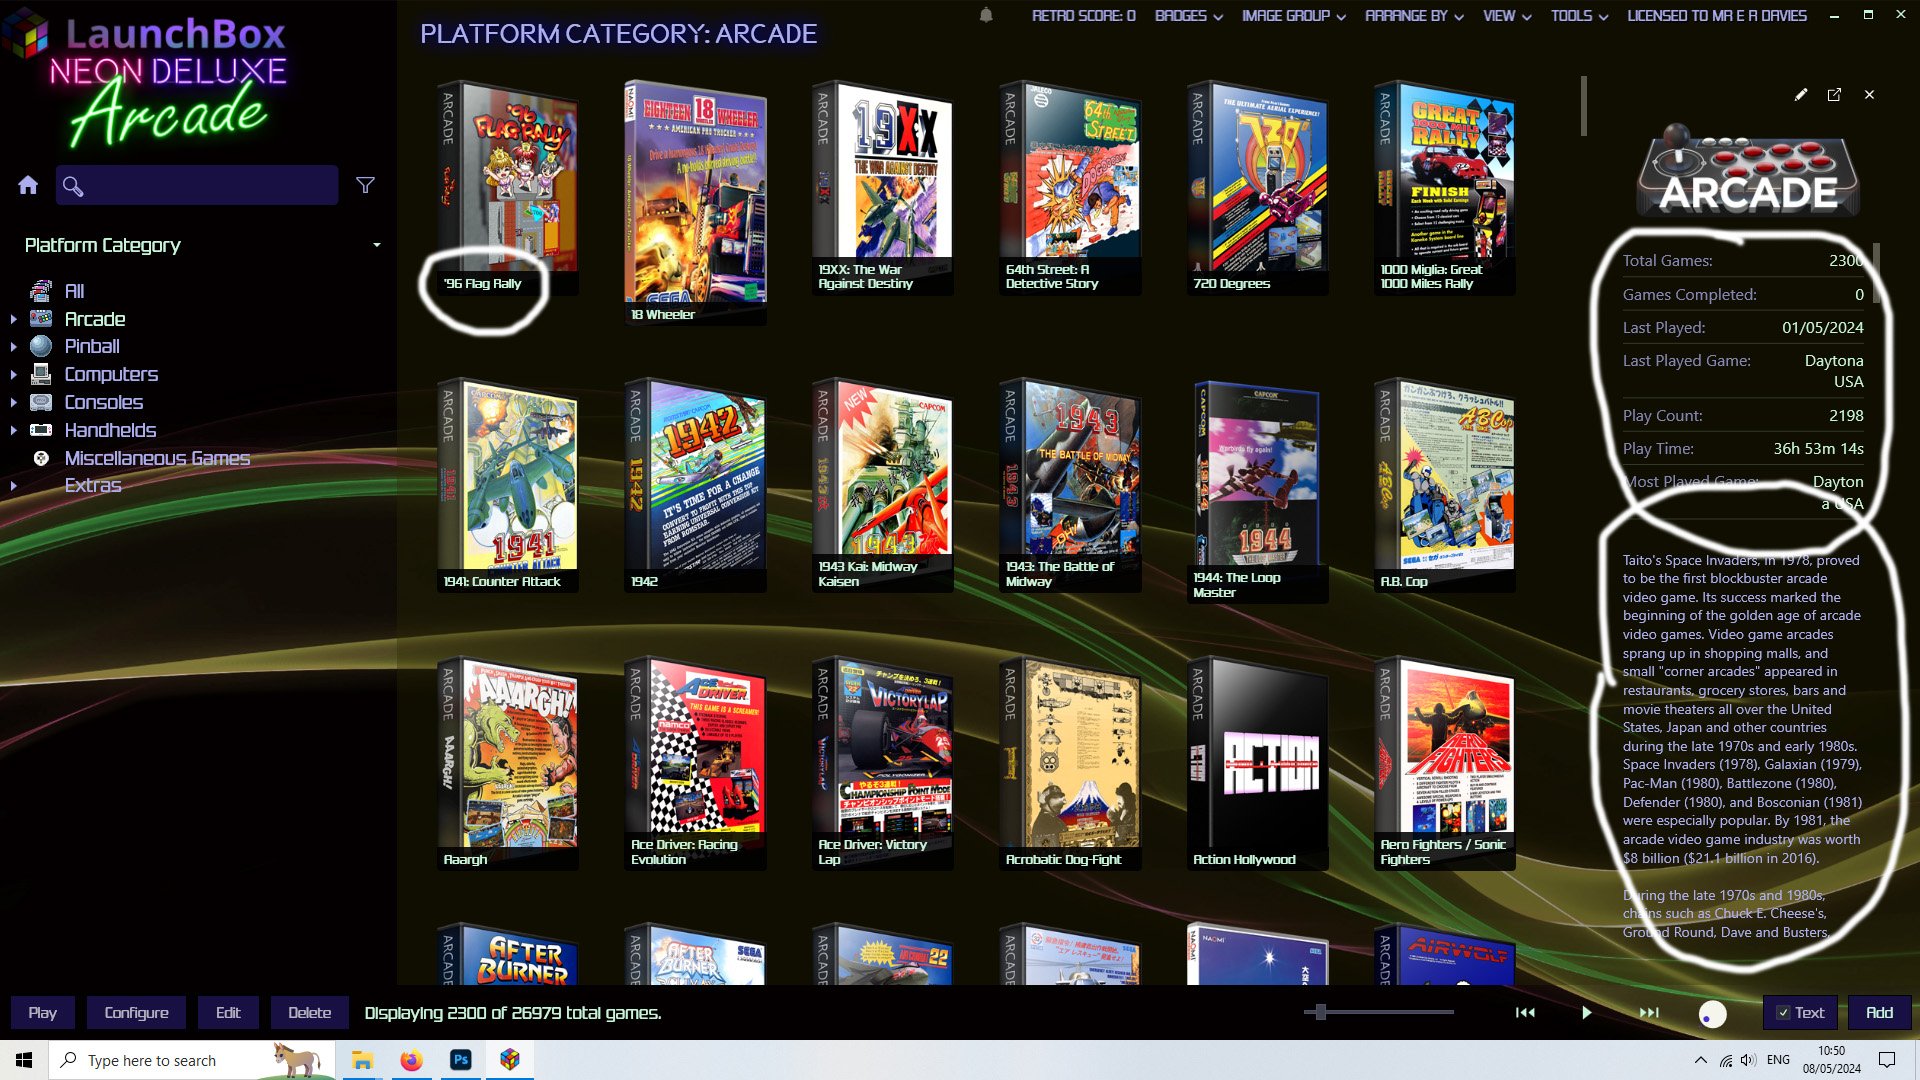Click Licensed to Mr E R Davies
Screen dimensions: 1920x1080
(1717, 16)
